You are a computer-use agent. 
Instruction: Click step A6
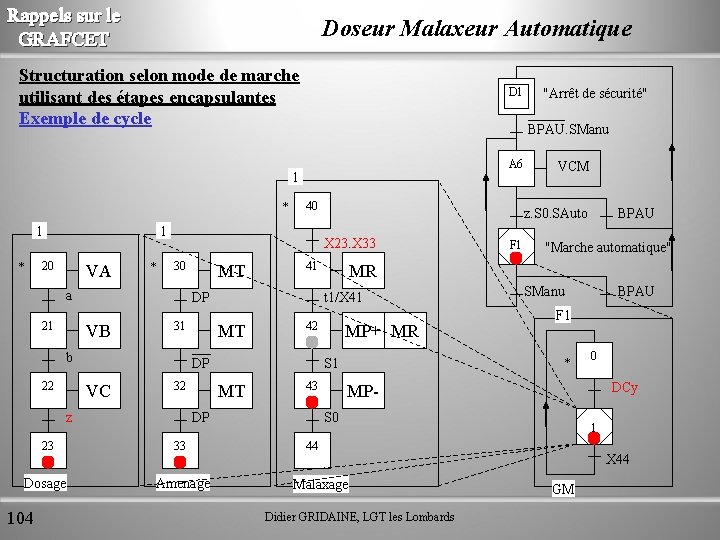click(516, 168)
